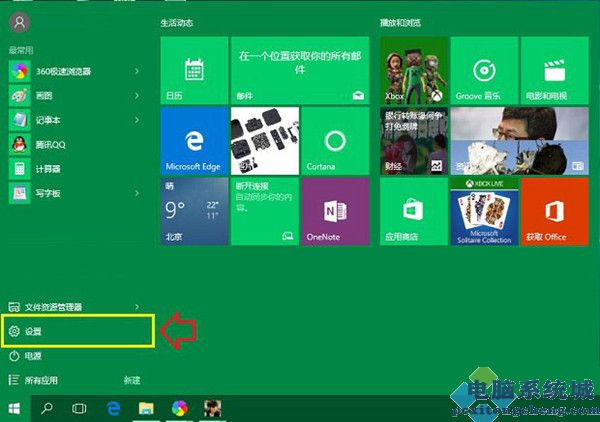Open Groove 音乐 tile
The width and height of the screenshot is (600, 422).
pos(484,70)
